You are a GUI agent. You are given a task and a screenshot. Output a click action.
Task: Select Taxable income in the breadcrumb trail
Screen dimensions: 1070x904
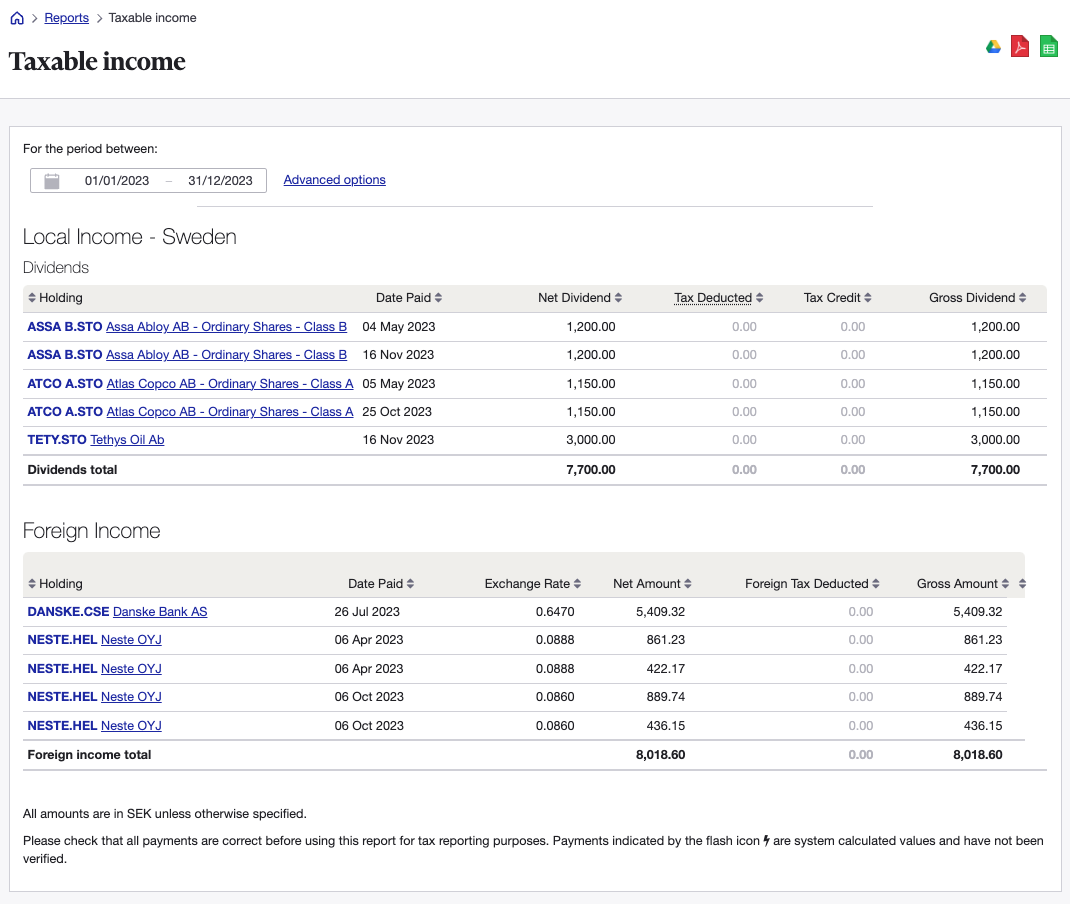tap(152, 17)
